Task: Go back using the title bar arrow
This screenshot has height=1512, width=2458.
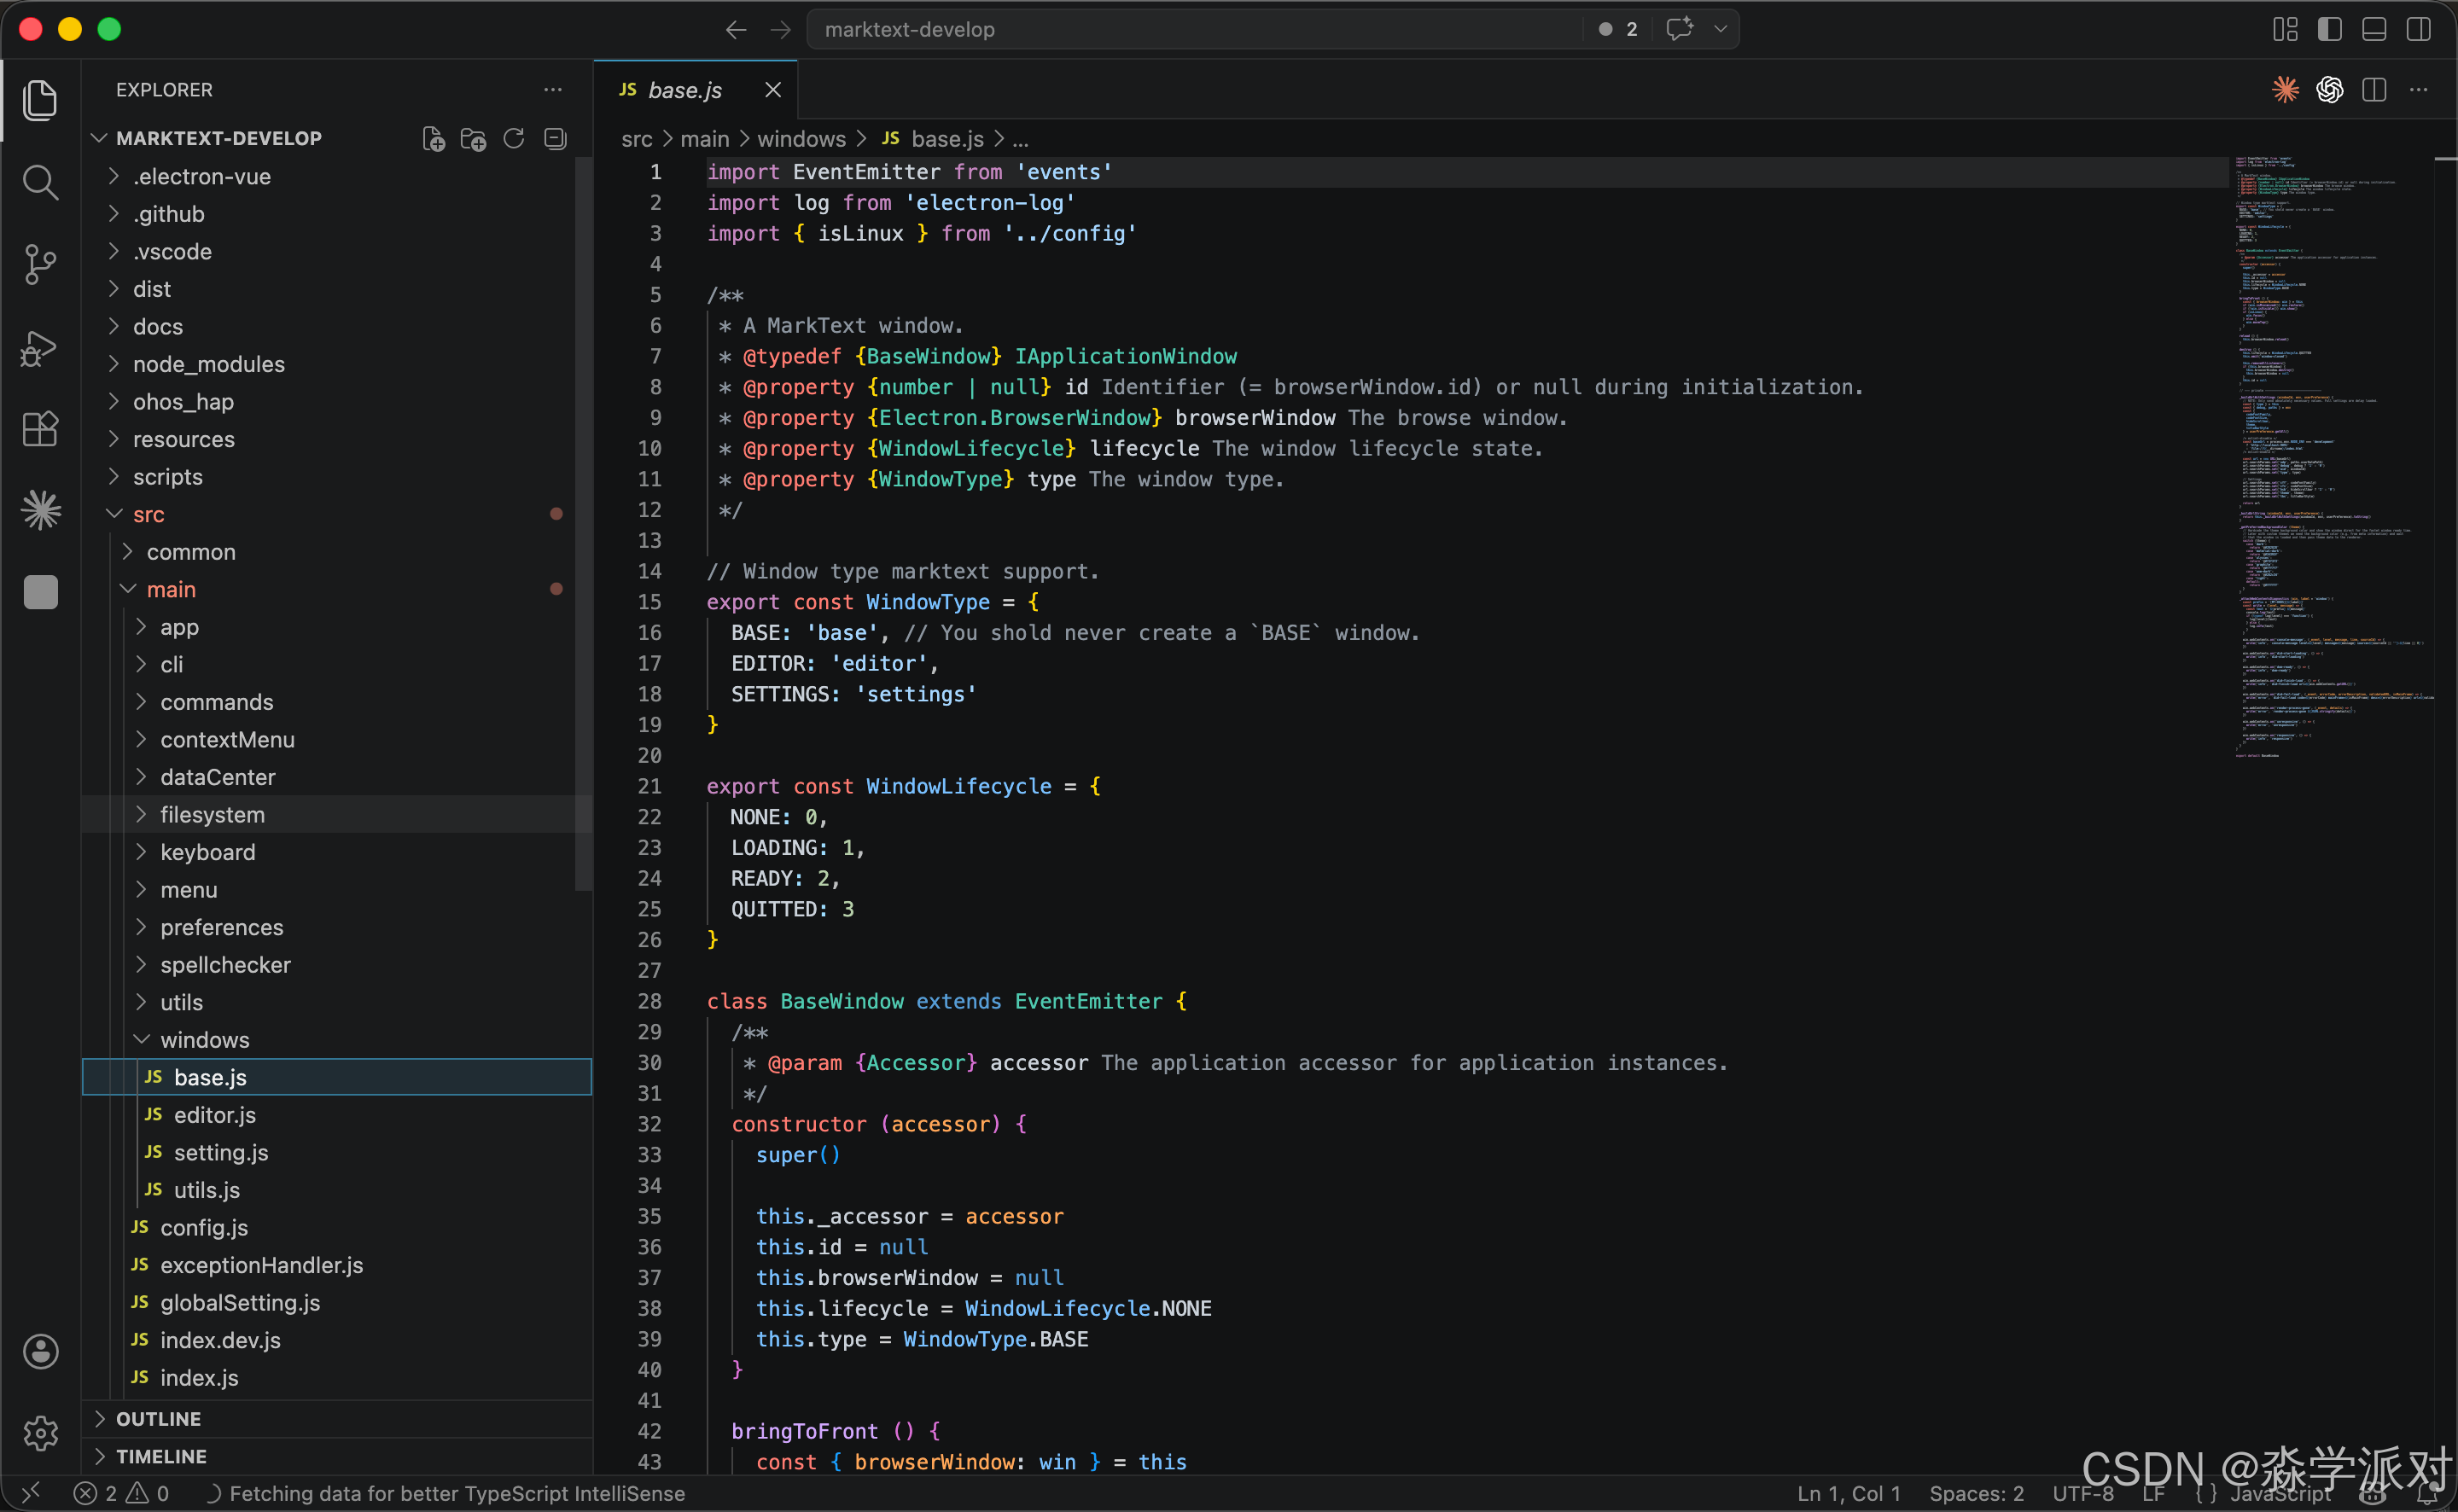Action: [736, 30]
